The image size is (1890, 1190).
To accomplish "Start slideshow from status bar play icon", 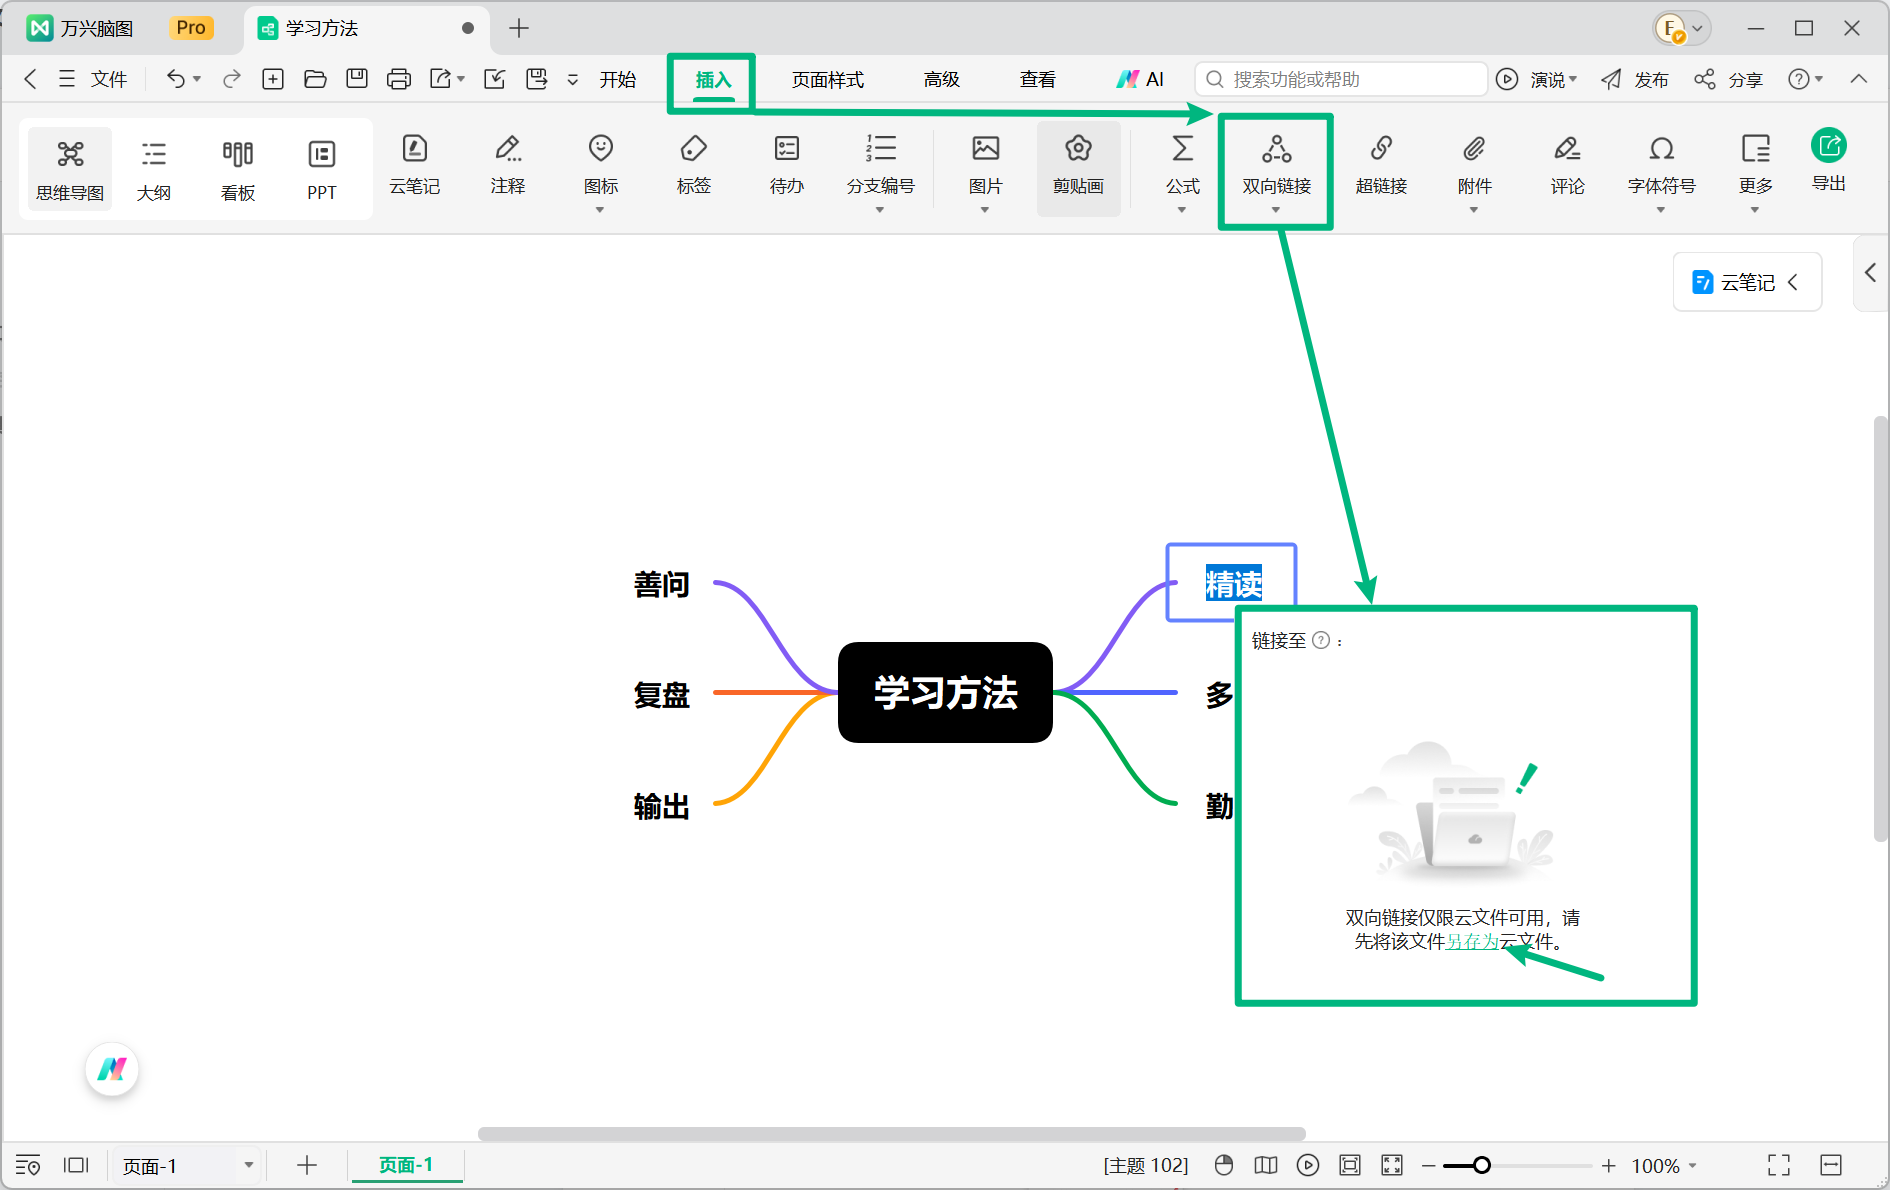I will pos(1308,1165).
